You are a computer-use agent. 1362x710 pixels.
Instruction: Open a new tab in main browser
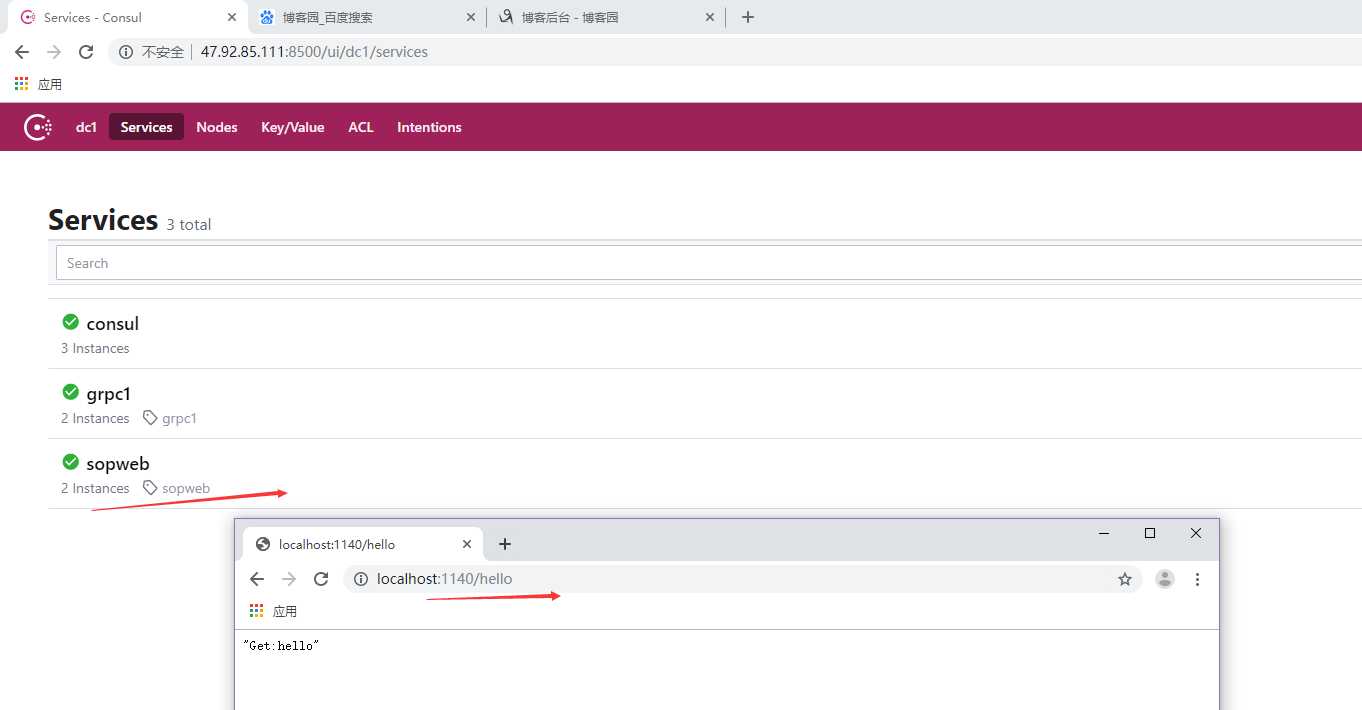(x=748, y=17)
